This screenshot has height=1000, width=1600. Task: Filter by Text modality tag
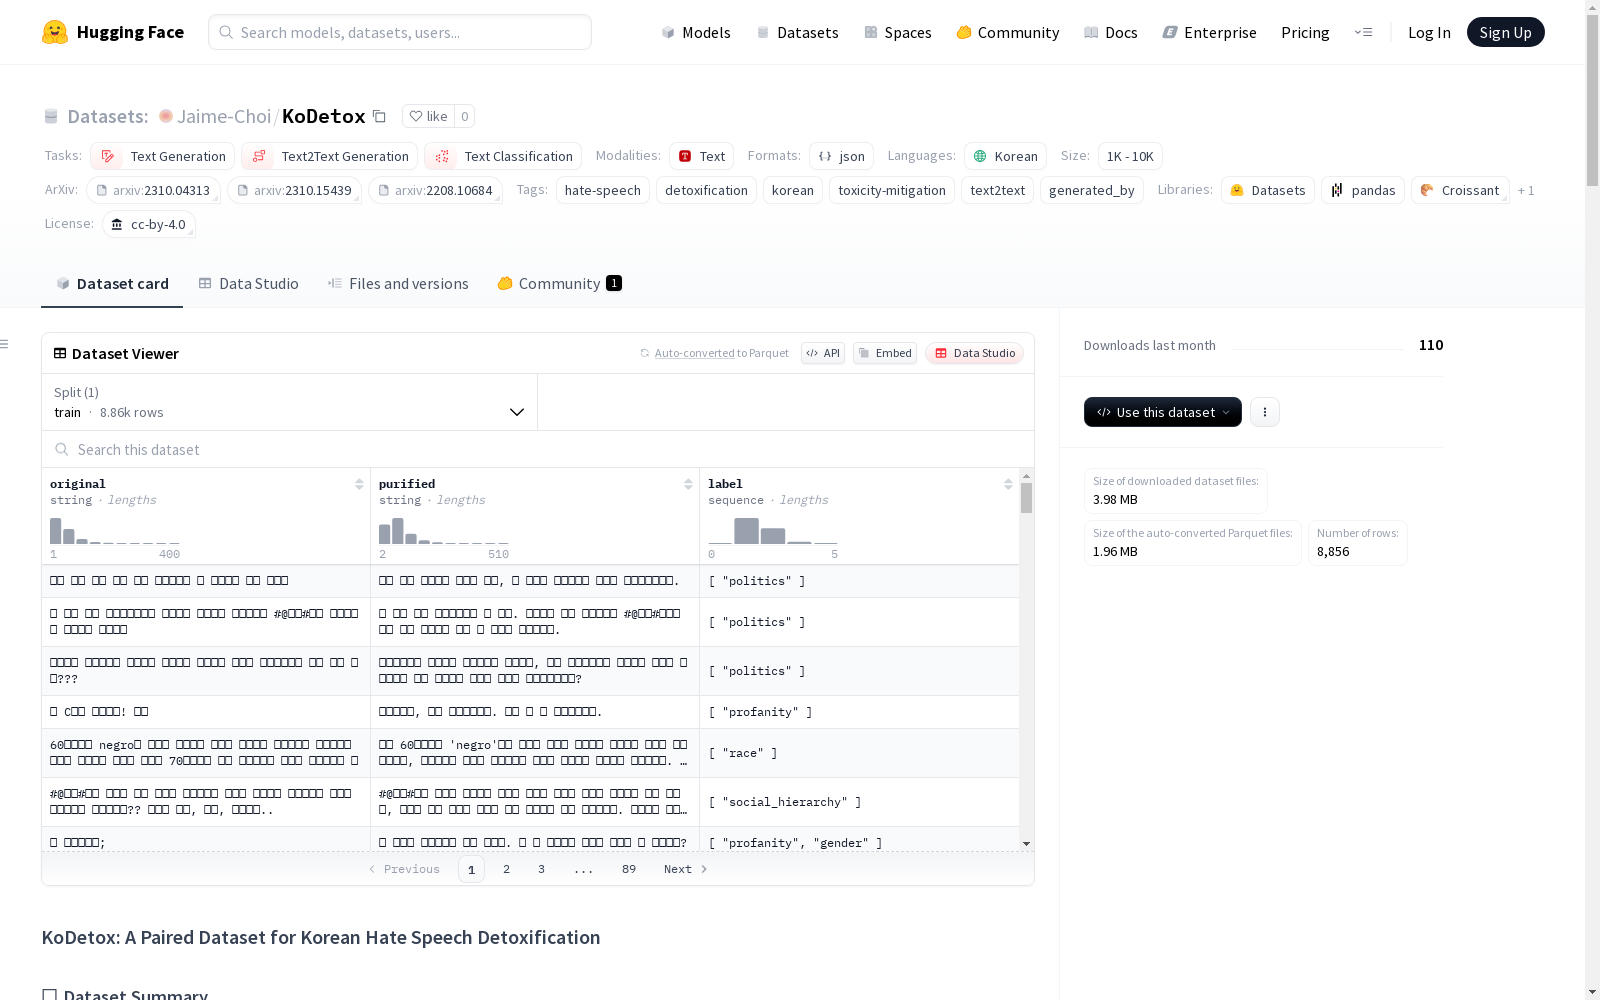pos(702,156)
